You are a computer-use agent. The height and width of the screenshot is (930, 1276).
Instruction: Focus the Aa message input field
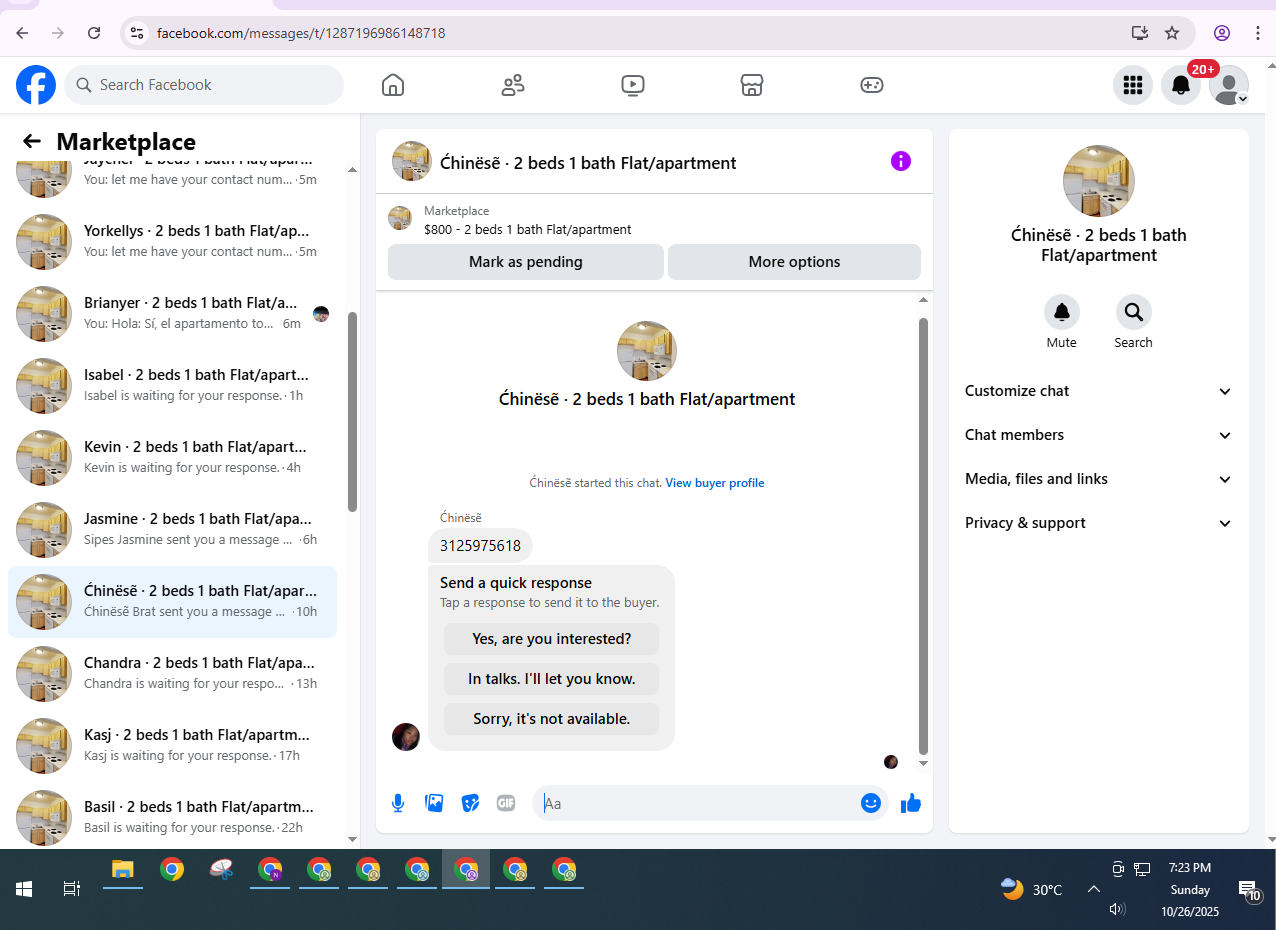tap(697, 803)
